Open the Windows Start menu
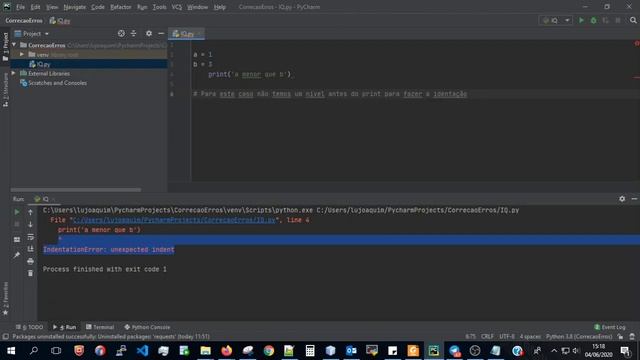 (11, 351)
